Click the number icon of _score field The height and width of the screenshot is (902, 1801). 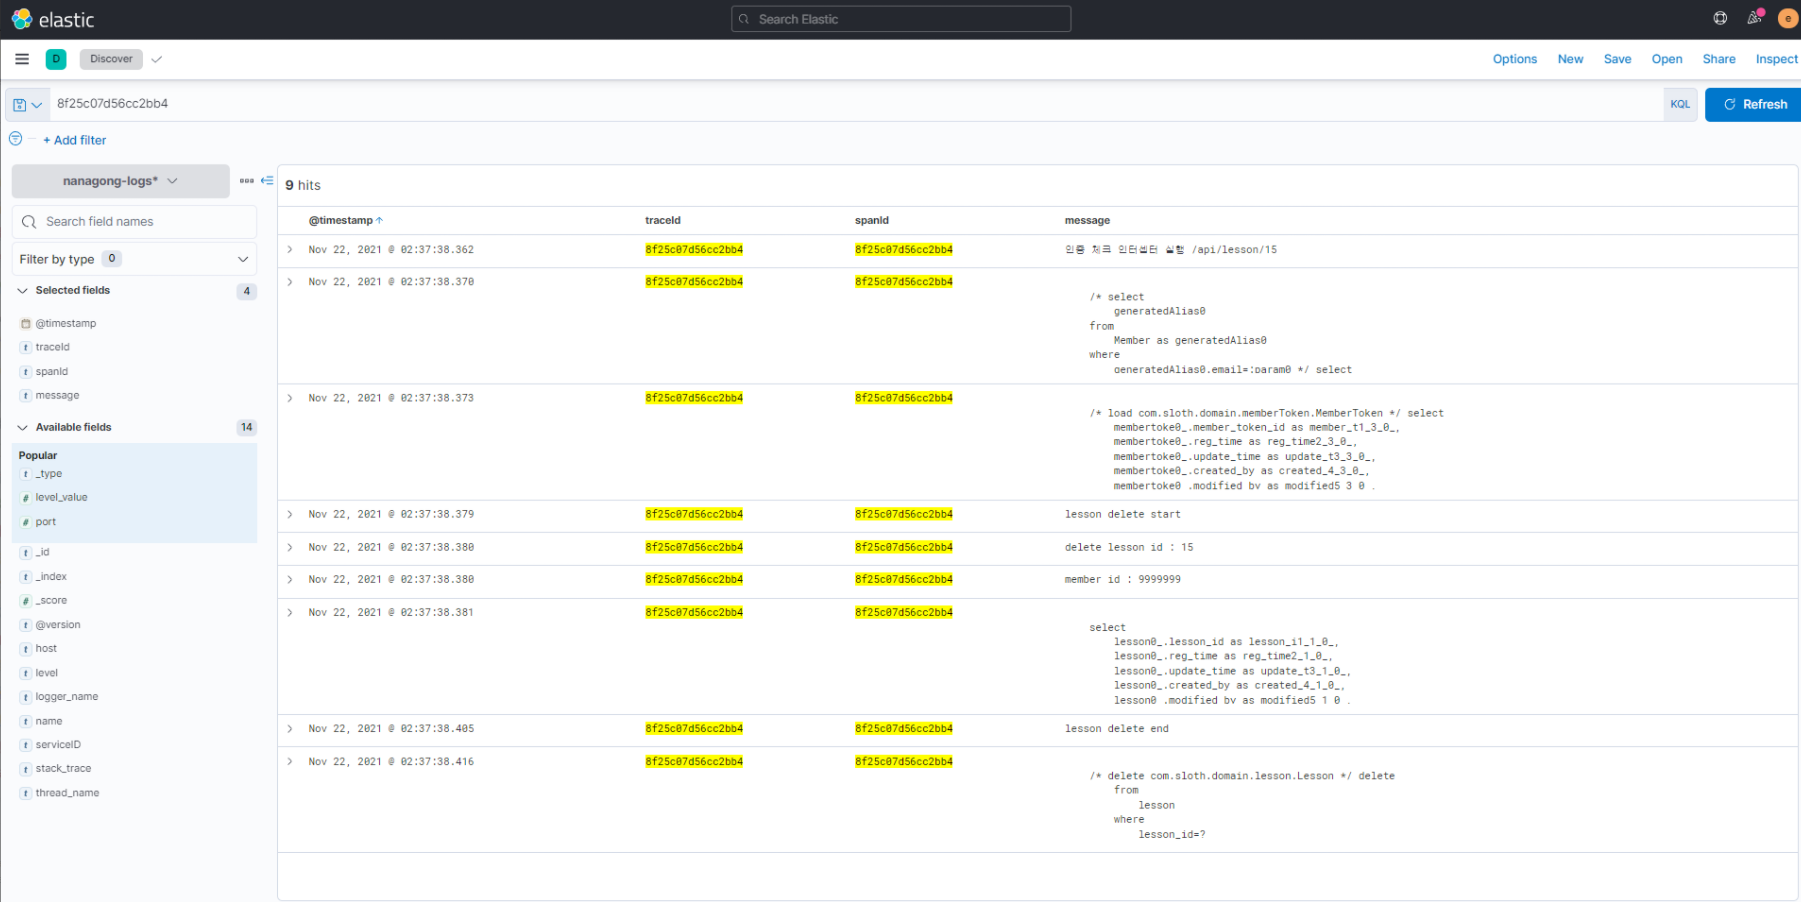tap(25, 601)
